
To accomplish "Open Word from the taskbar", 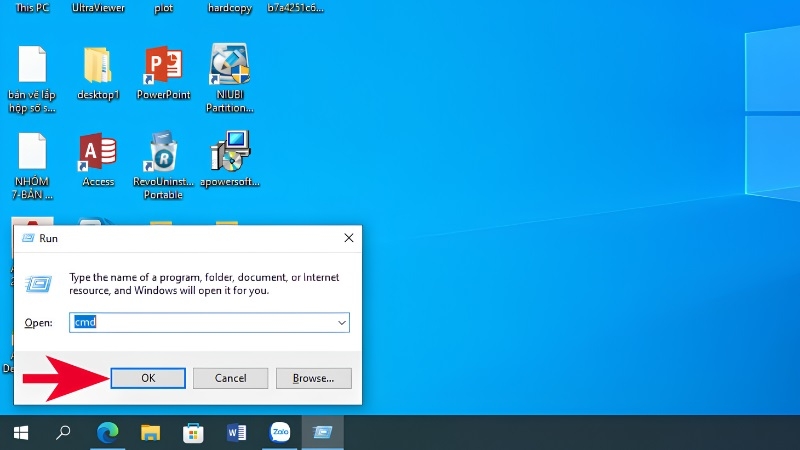I will click(x=236, y=433).
